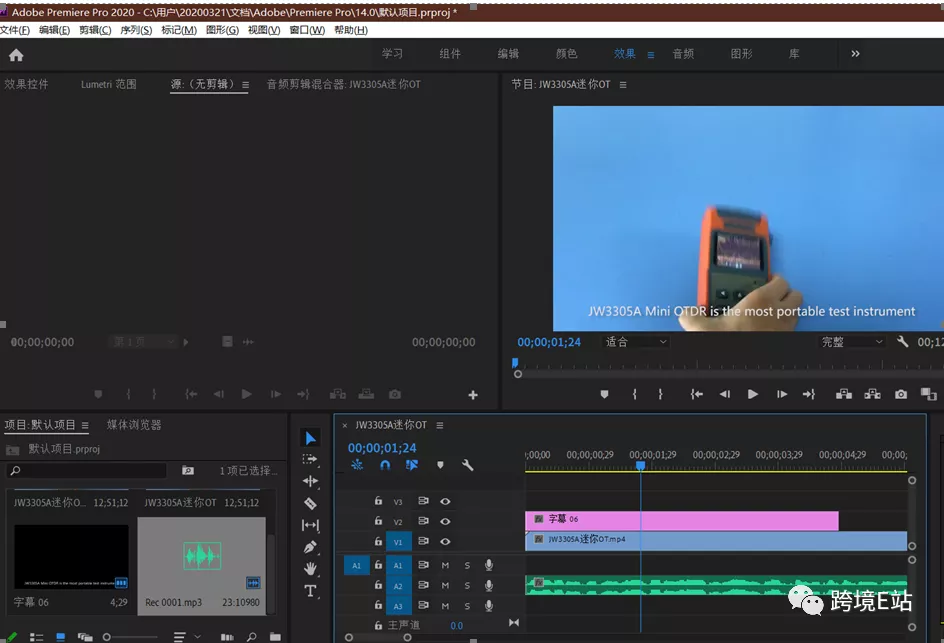
Task: Play the Program Monitor sequence
Action: pyautogui.click(x=753, y=394)
